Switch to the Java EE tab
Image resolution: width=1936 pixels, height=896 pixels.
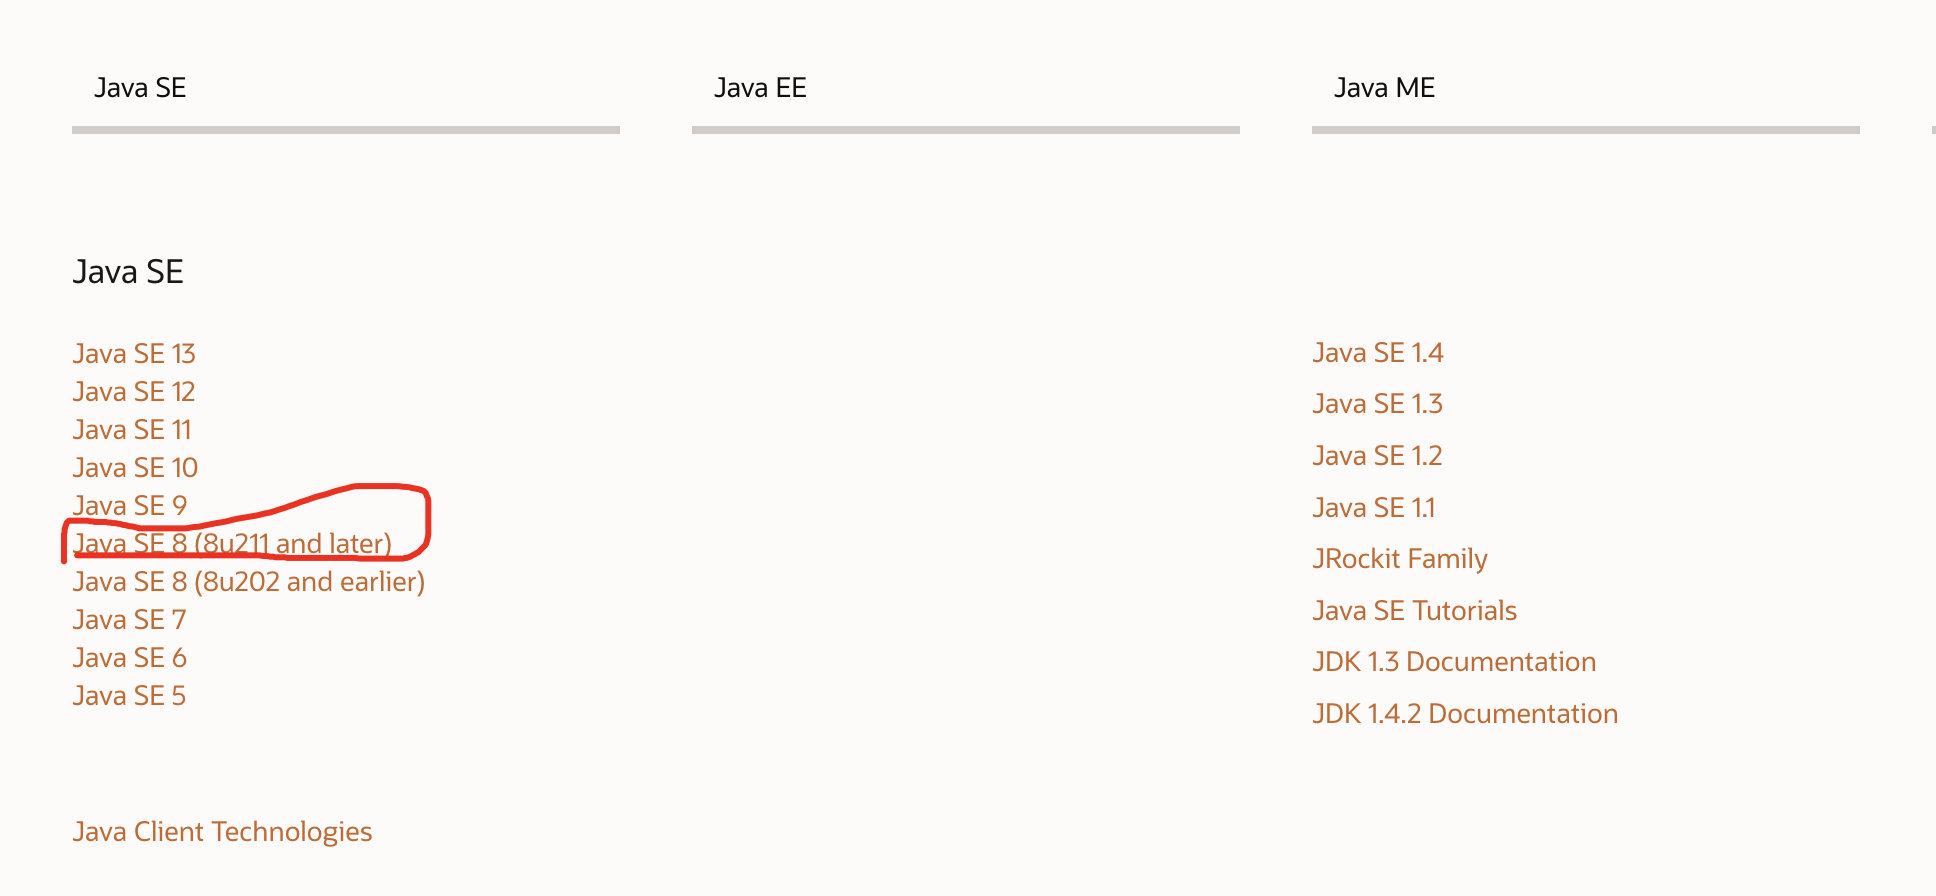760,88
